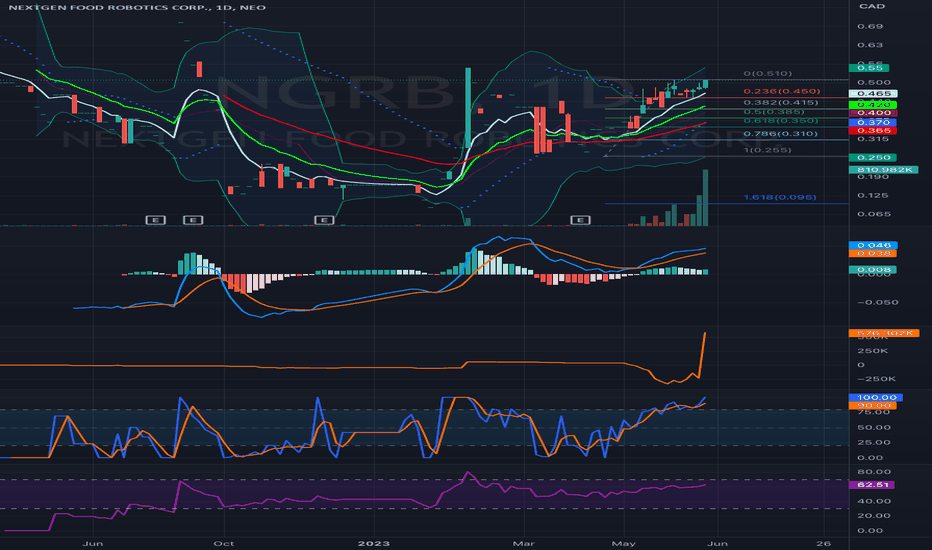Click the orange 90.00 stochastic label
Screen dimensions: 932x550
[873, 406]
